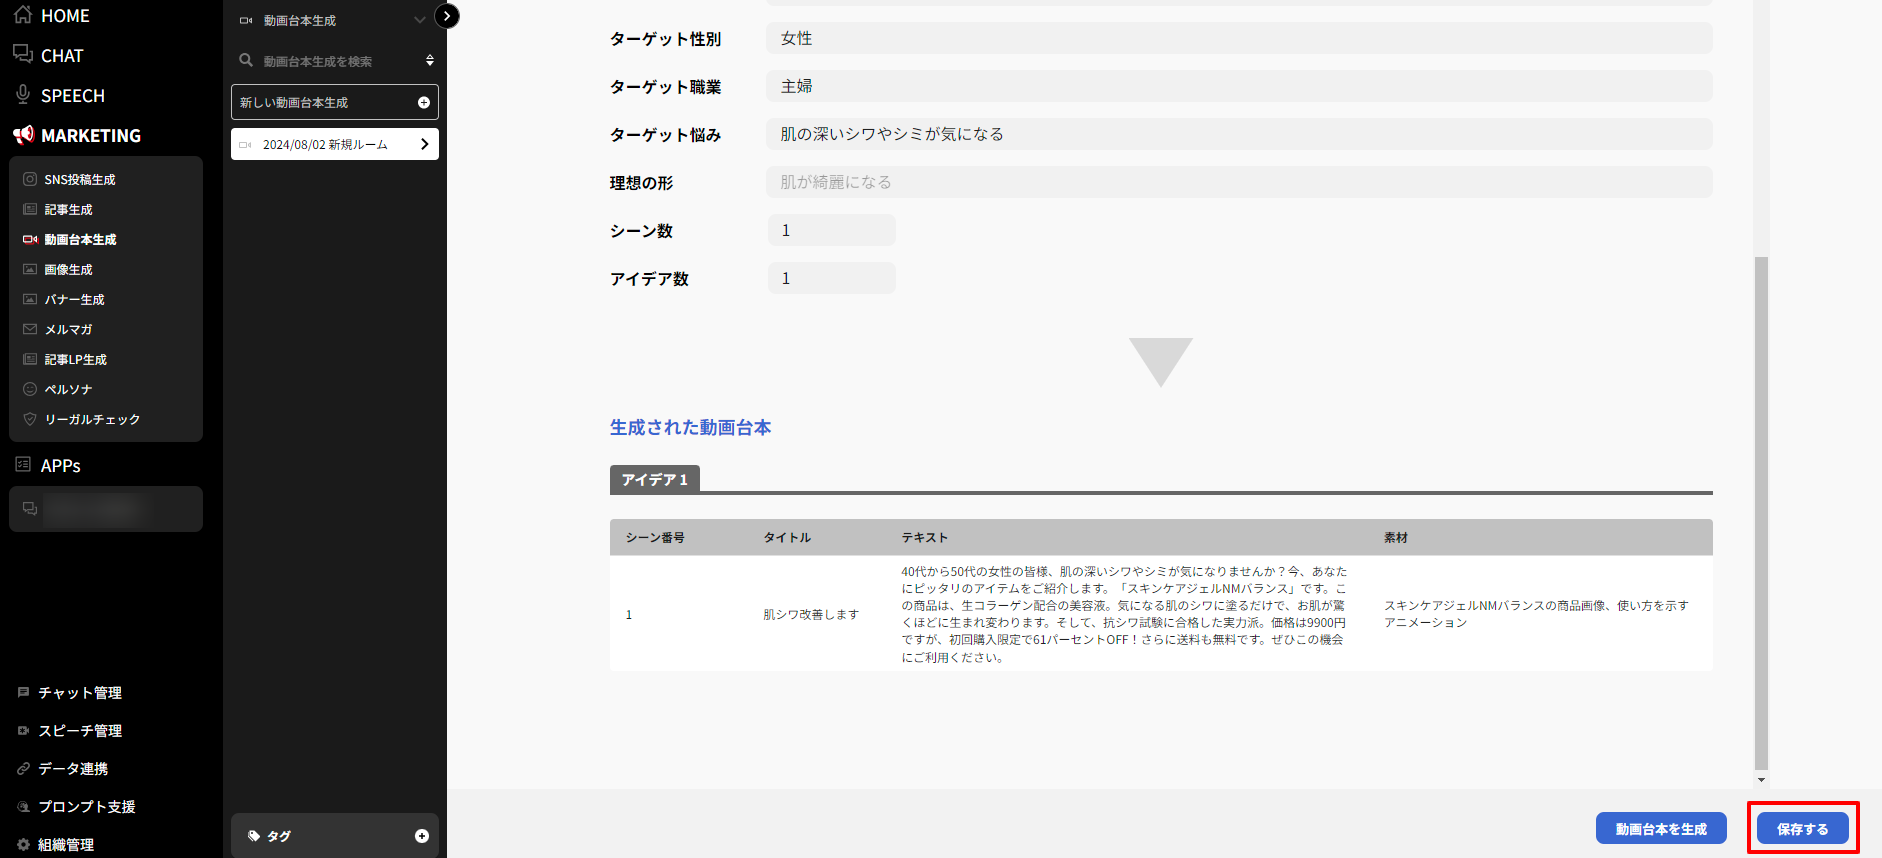Click the add tag plus icon
This screenshot has height=858, width=1882.
pyautogui.click(x=421, y=836)
